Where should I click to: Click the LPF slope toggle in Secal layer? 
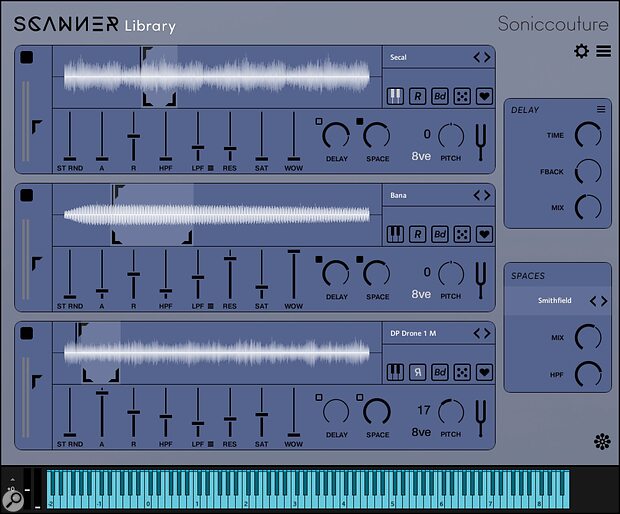210,168
